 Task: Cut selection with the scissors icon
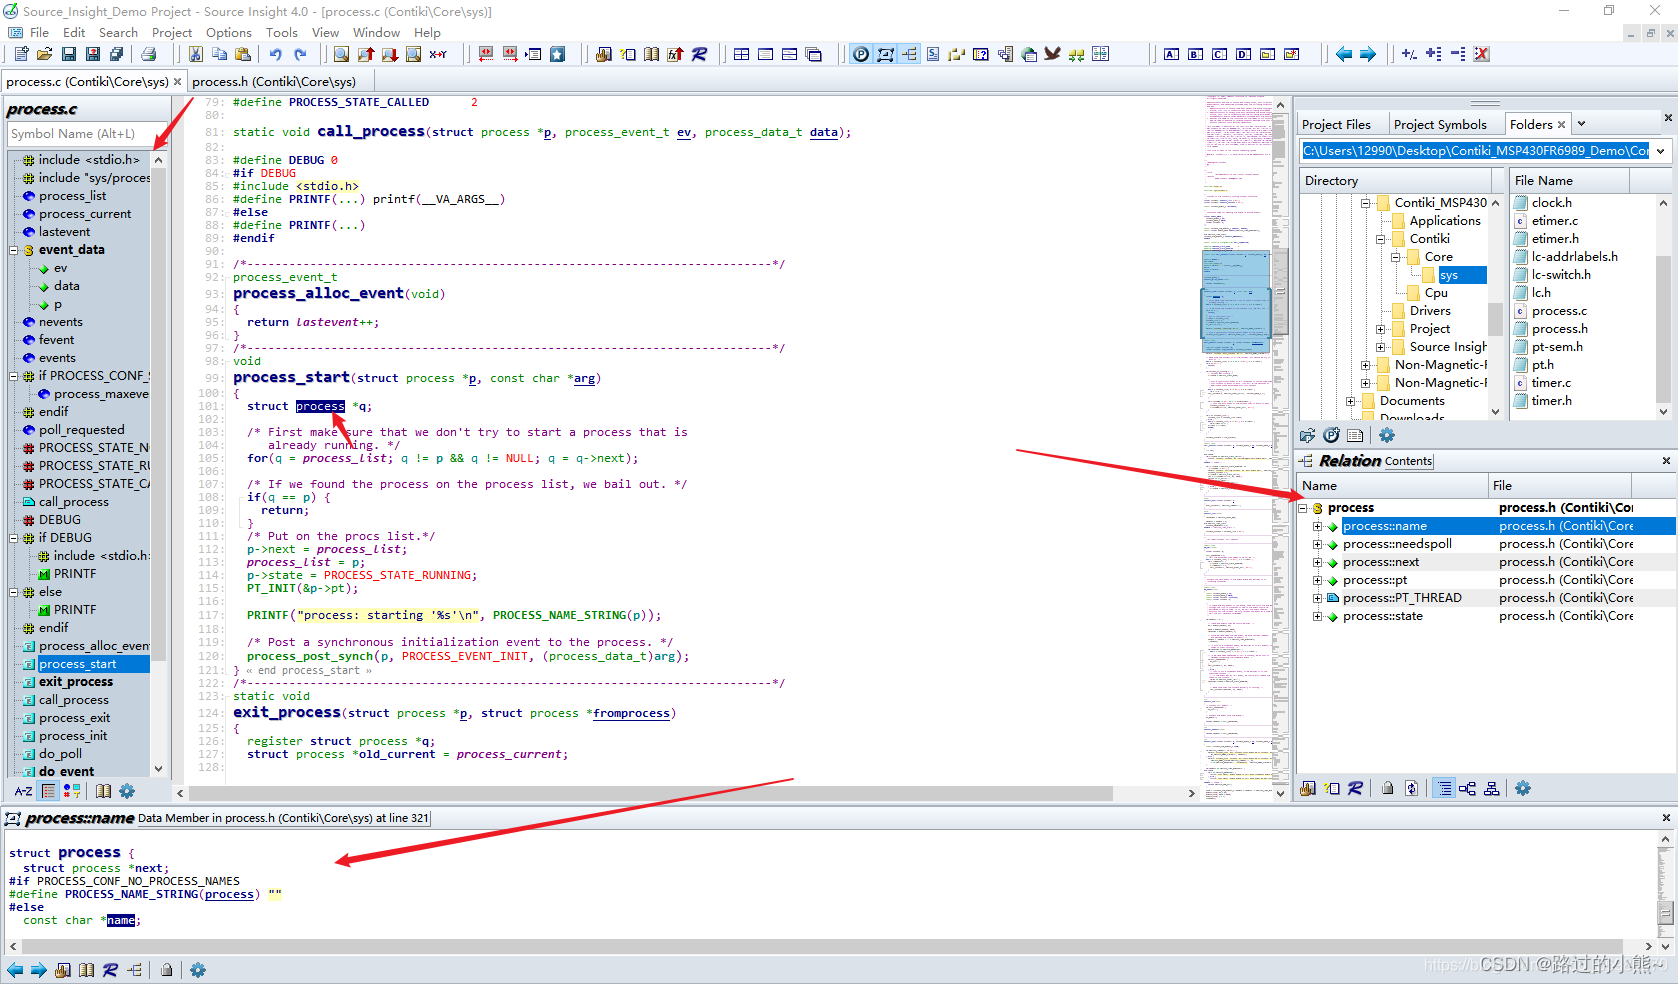[x=196, y=54]
